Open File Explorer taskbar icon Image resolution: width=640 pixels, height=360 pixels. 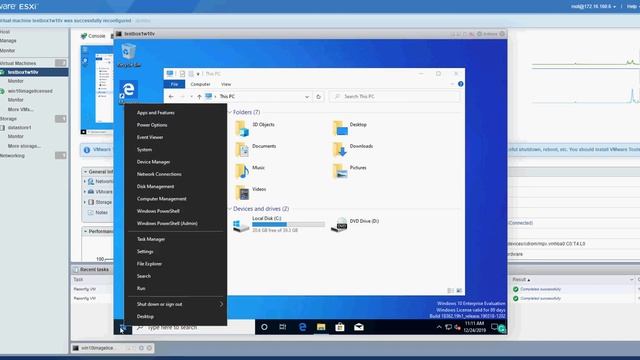pyautogui.click(x=321, y=327)
